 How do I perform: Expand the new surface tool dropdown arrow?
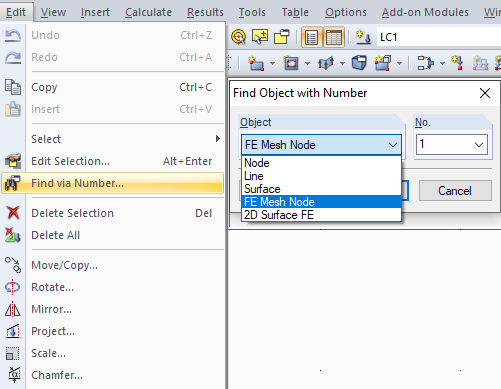(272, 63)
